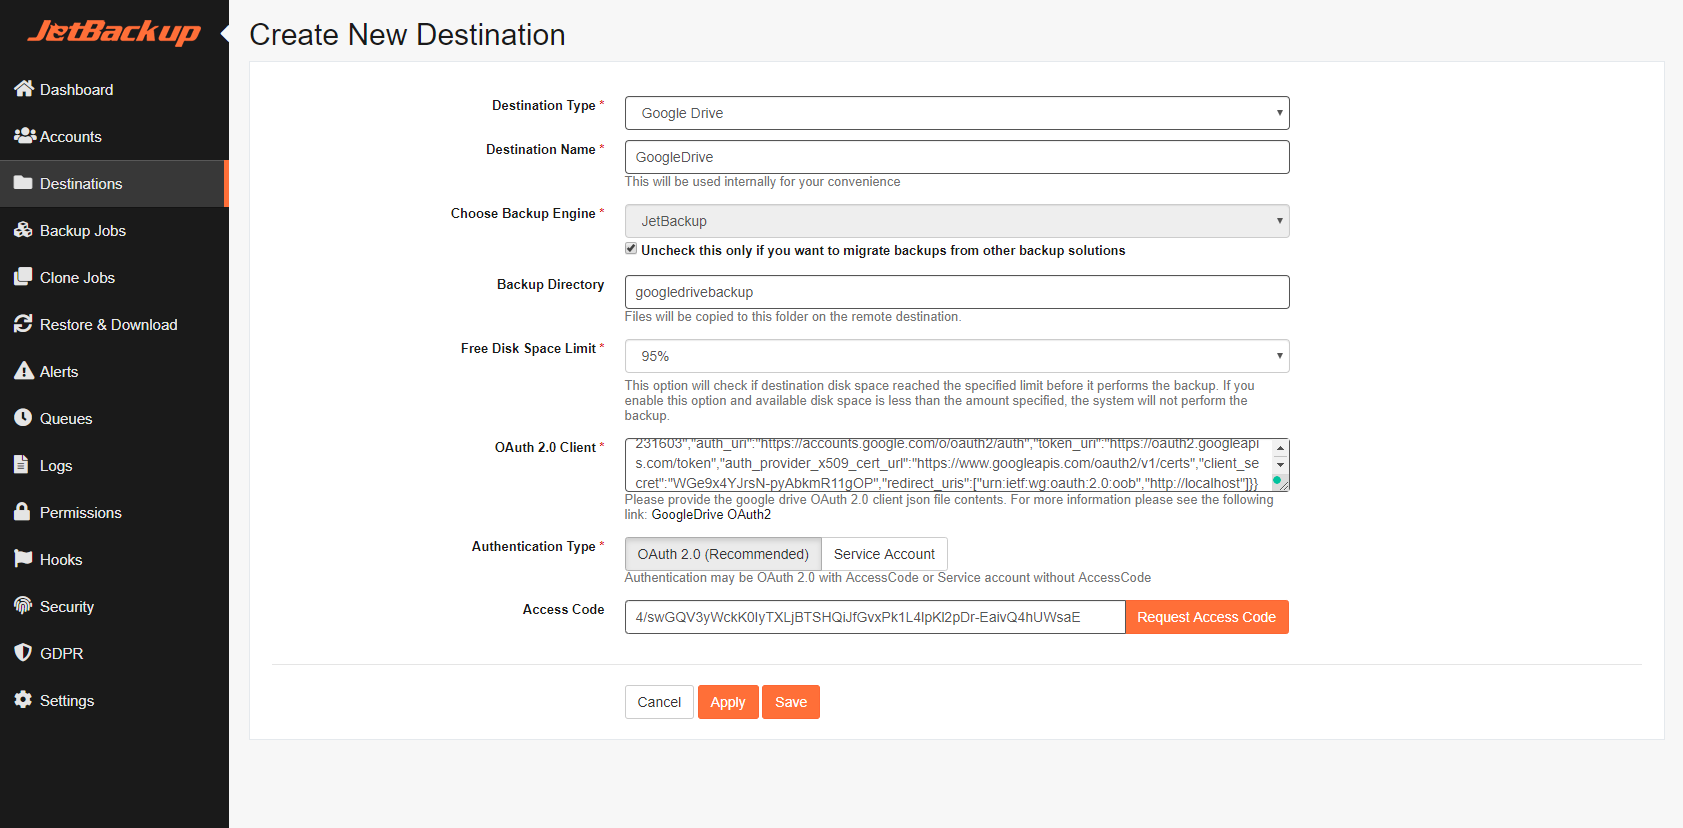Screen dimensions: 1683x828
Task: Click the Hooks flag icon
Action: coord(23,559)
